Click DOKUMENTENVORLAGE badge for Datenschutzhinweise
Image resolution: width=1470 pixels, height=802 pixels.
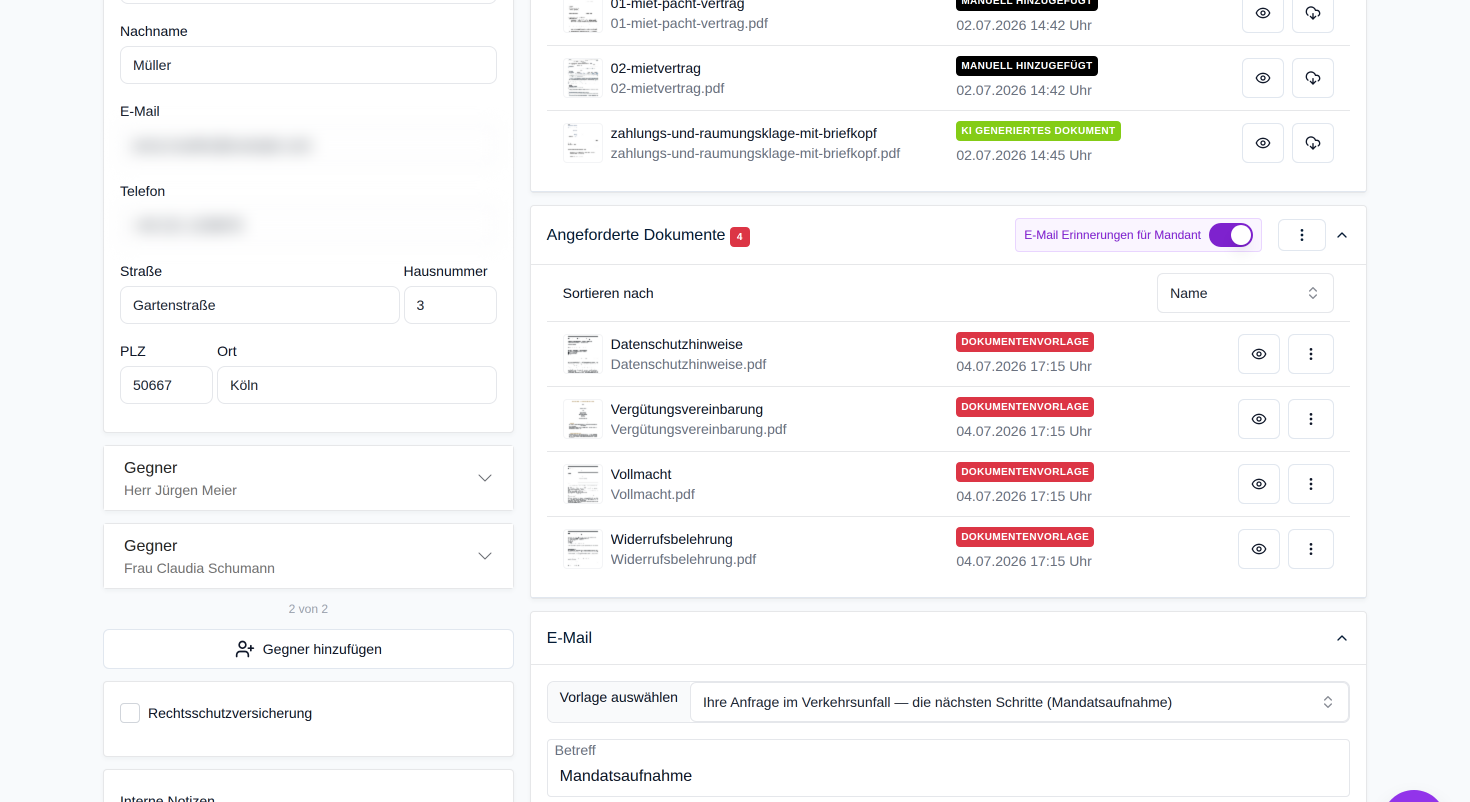(x=1025, y=342)
